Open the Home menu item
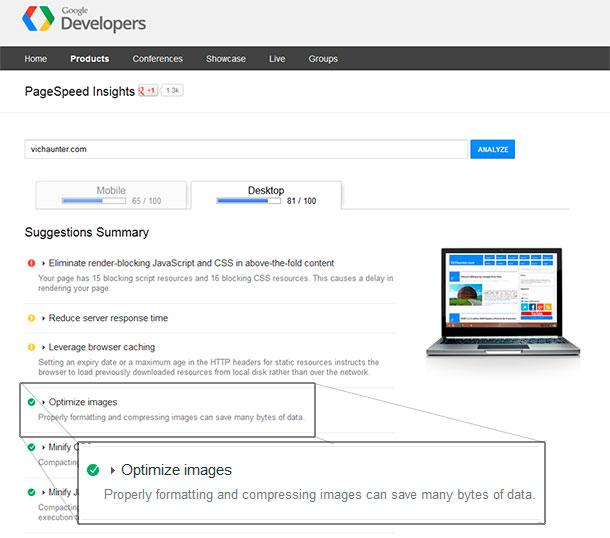Screen dimensions: 610x538 [36, 59]
